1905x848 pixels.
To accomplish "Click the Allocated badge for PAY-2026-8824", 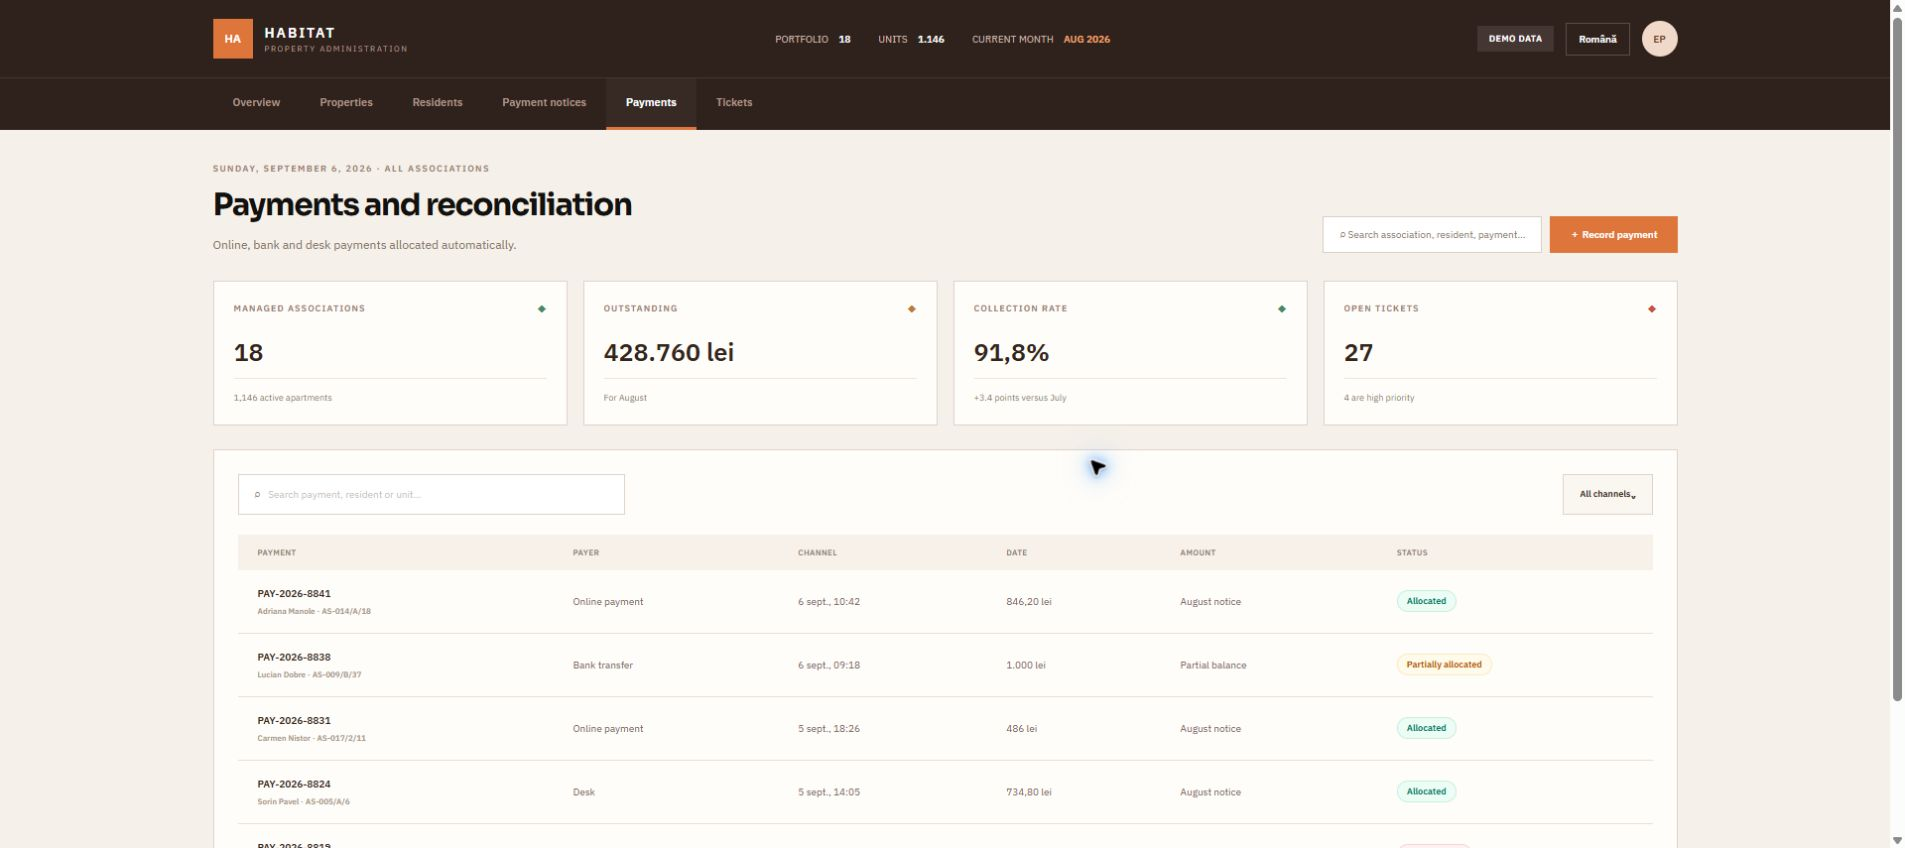I will point(1426,792).
